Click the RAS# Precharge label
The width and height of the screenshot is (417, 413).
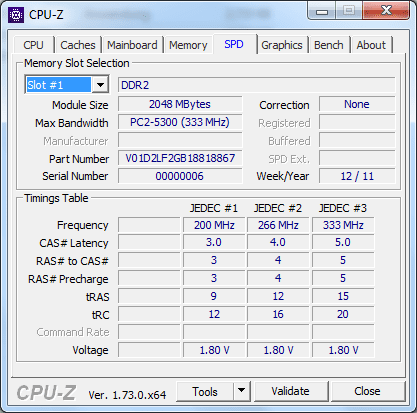click(x=68, y=279)
